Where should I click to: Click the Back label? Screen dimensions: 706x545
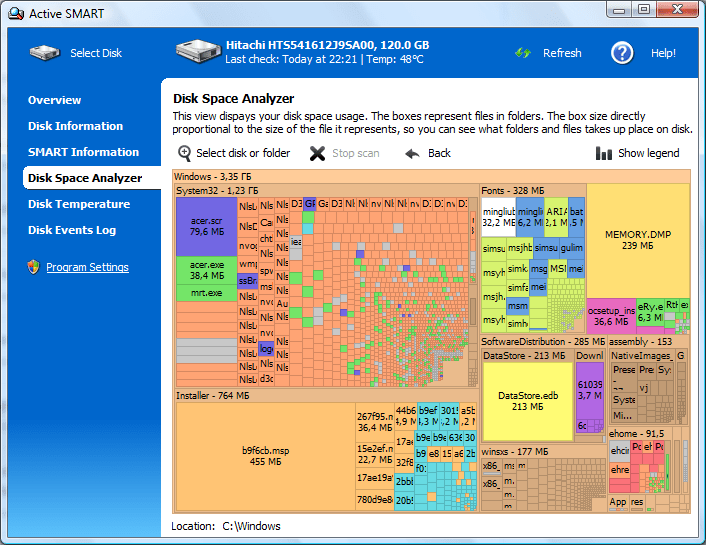[439, 154]
